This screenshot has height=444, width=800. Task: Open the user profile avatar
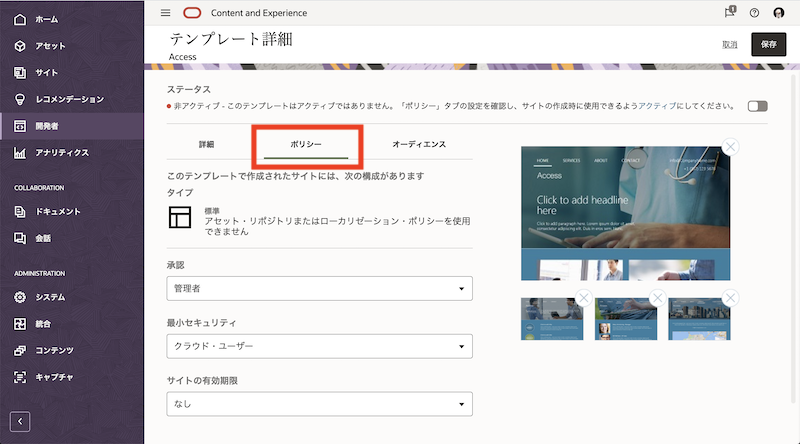point(779,13)
